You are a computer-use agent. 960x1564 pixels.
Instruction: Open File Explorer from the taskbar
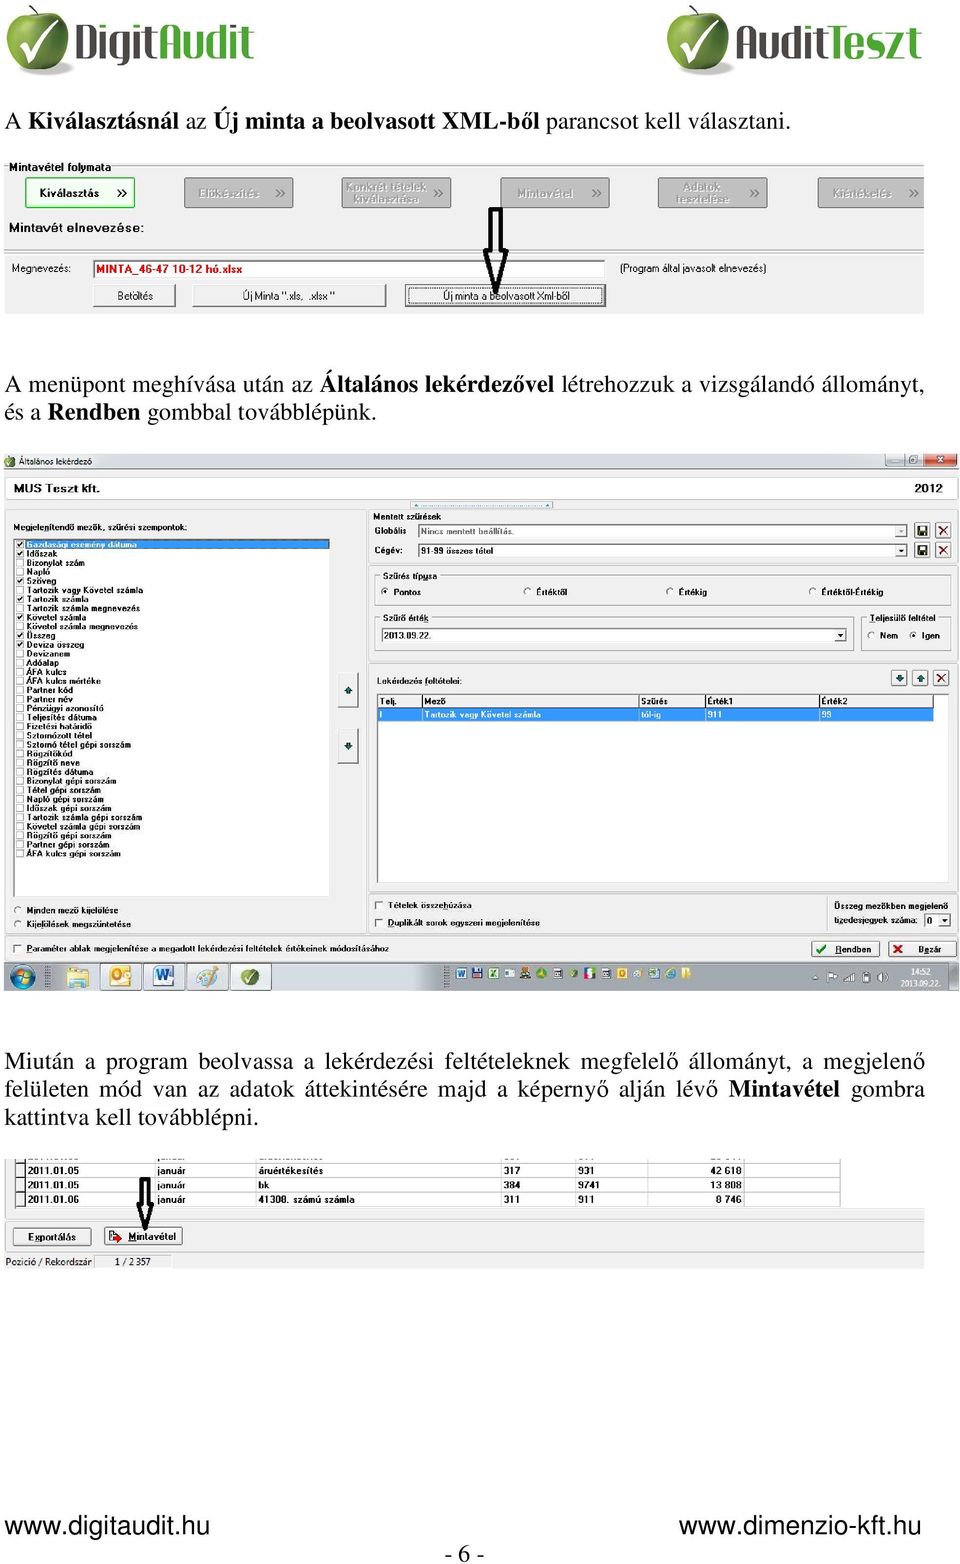[x=77, y=977]
